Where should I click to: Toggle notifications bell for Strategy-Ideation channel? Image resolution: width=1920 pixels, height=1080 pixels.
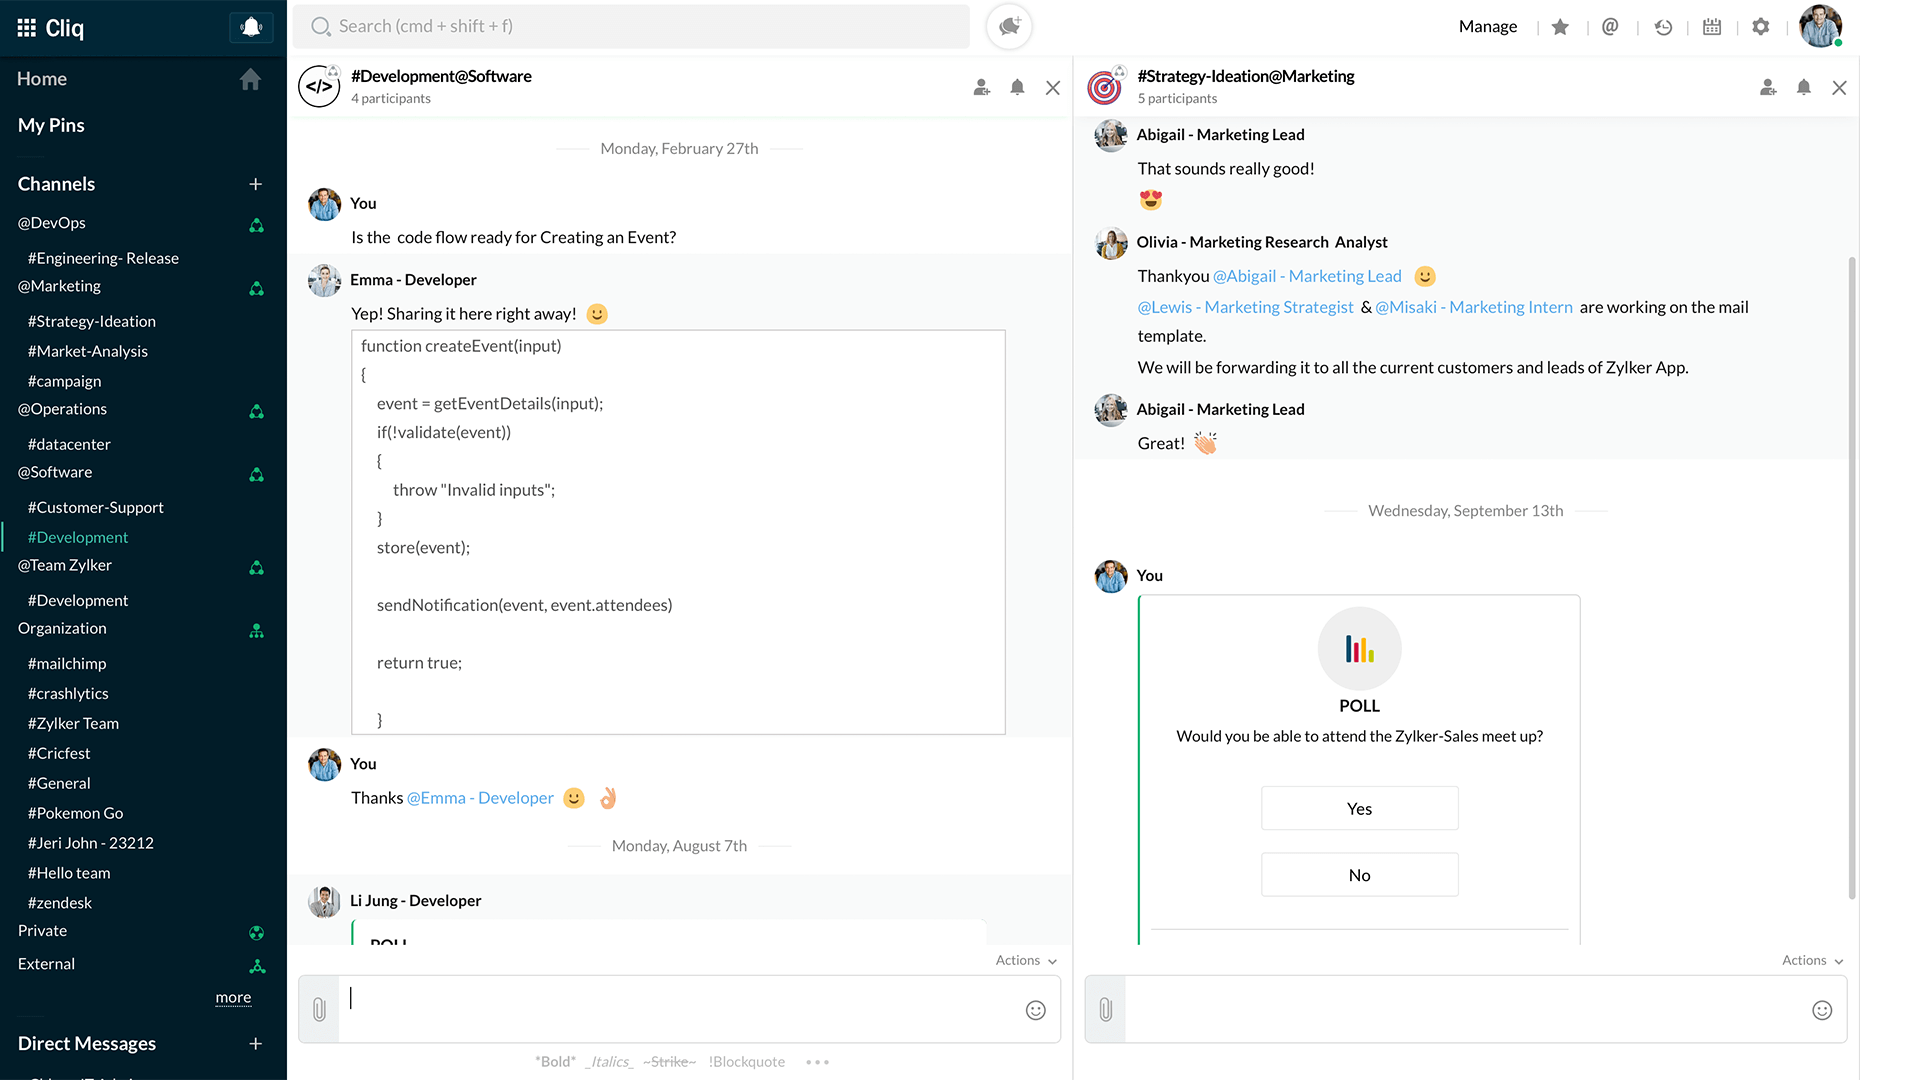point(1803,88)
